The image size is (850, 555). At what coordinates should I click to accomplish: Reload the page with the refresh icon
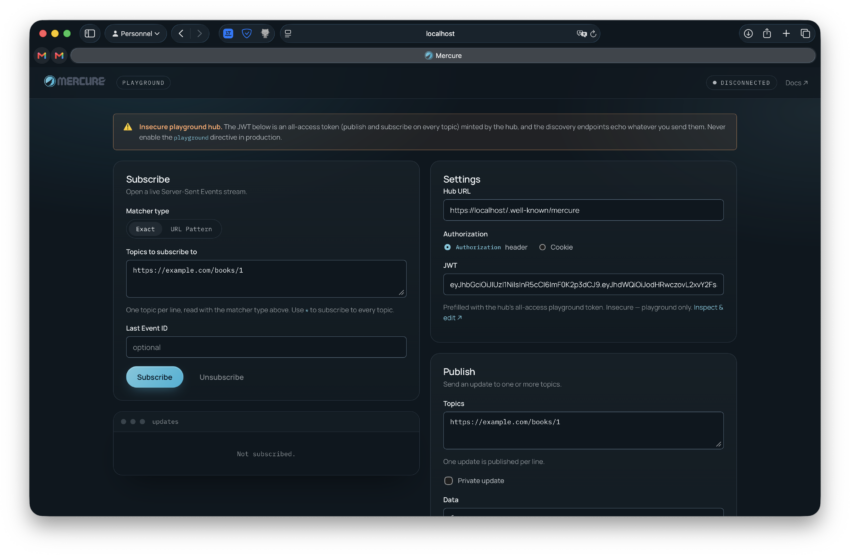pyautogui.click(x=594, y=34)
